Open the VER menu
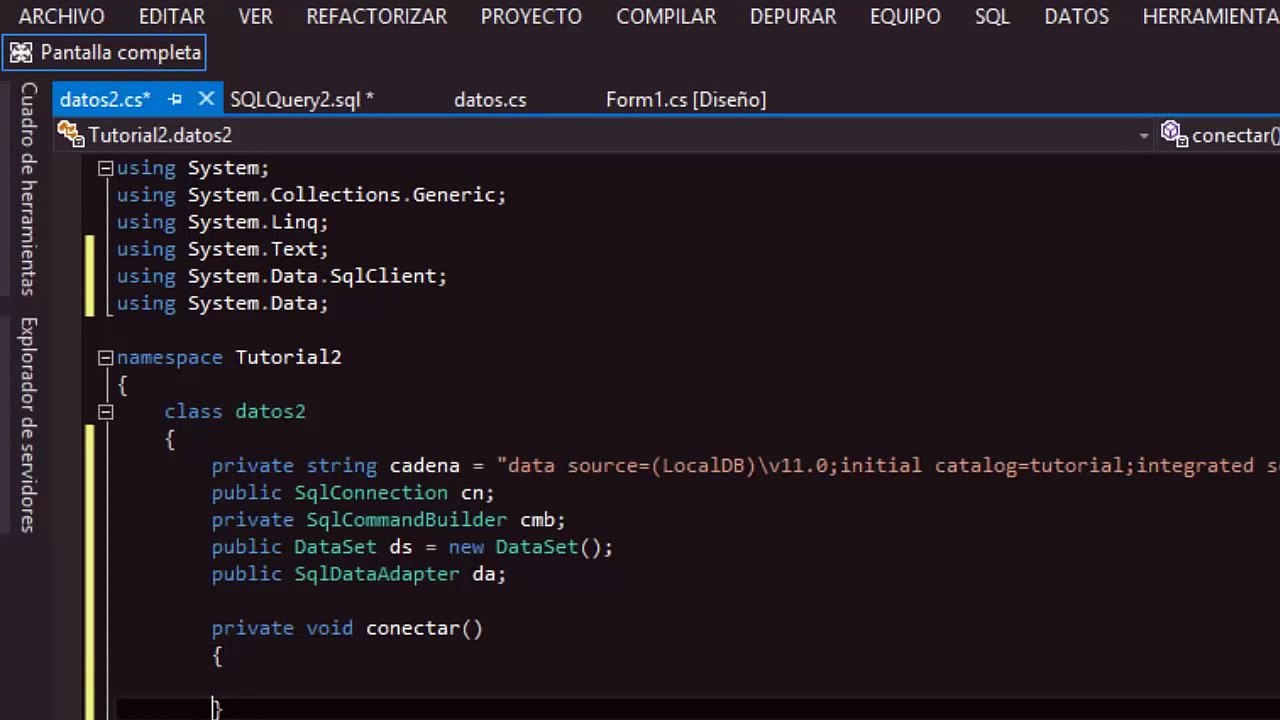 tap(255, 16)
